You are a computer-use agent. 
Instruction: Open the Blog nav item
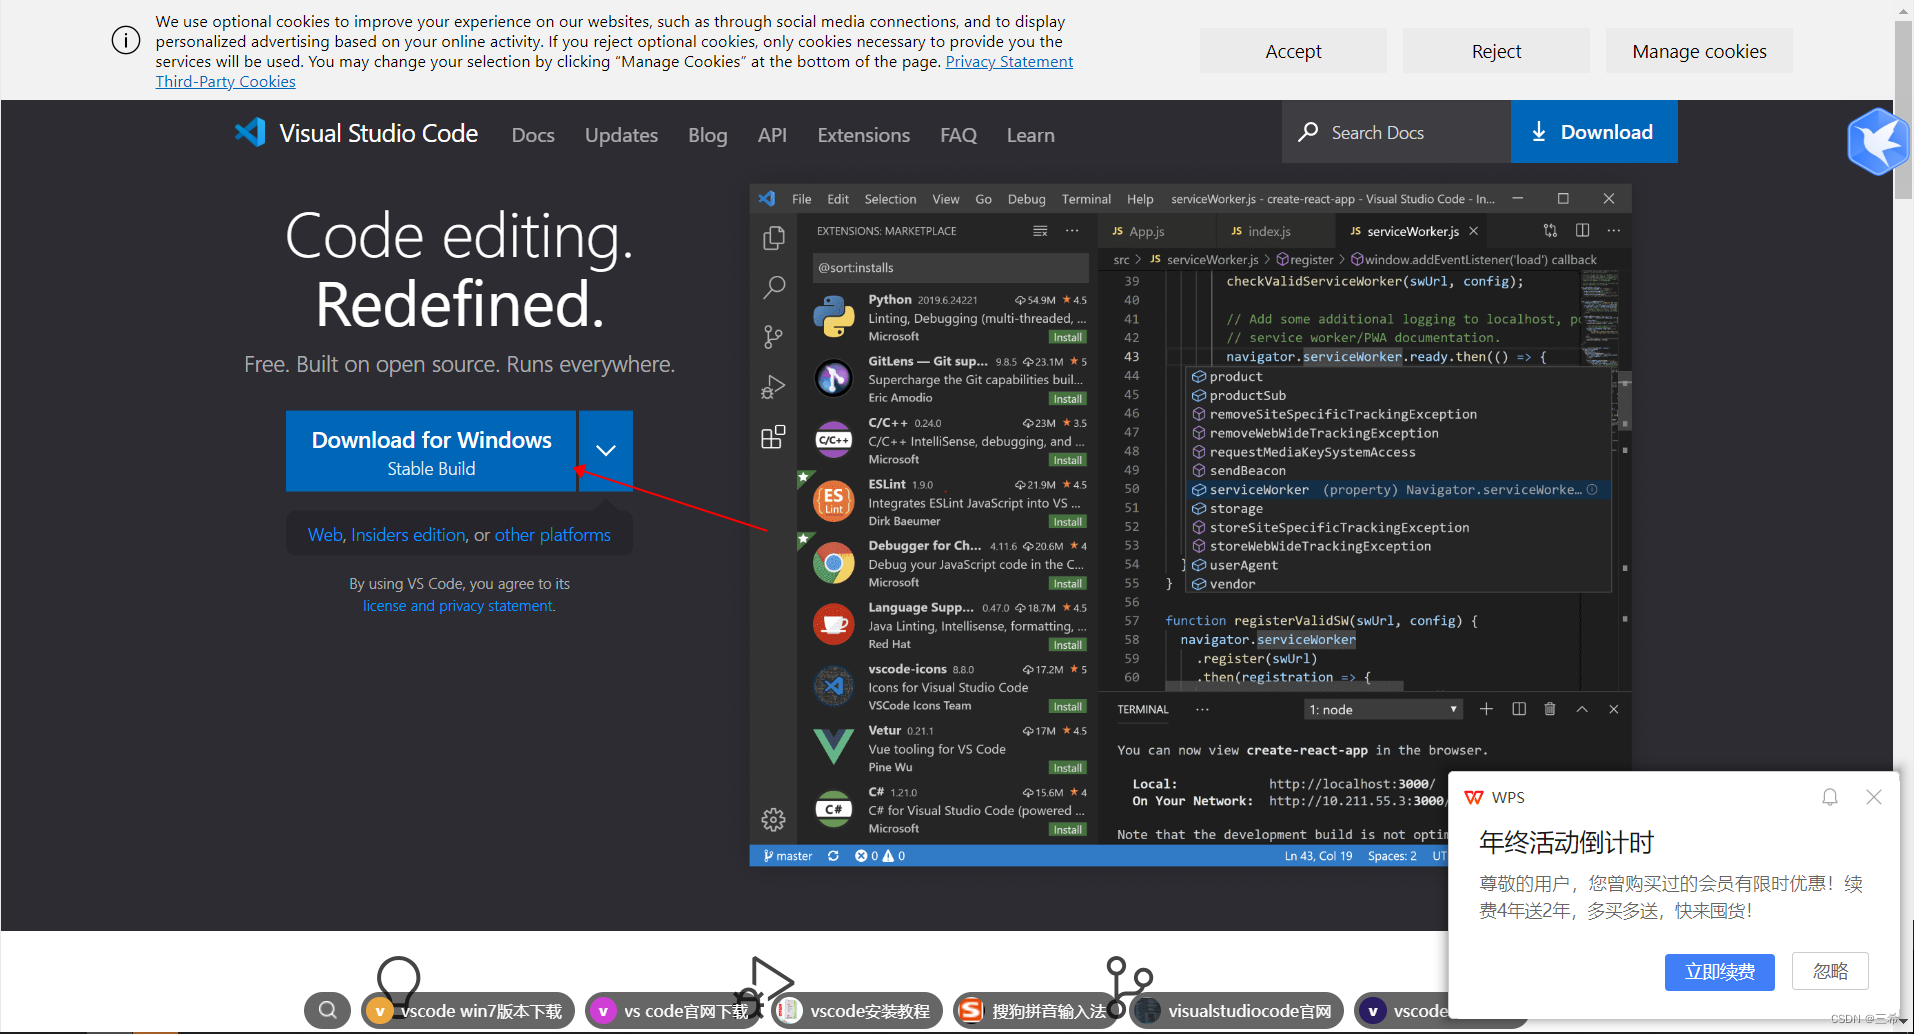pyautogui.click(x=707, y=135)
